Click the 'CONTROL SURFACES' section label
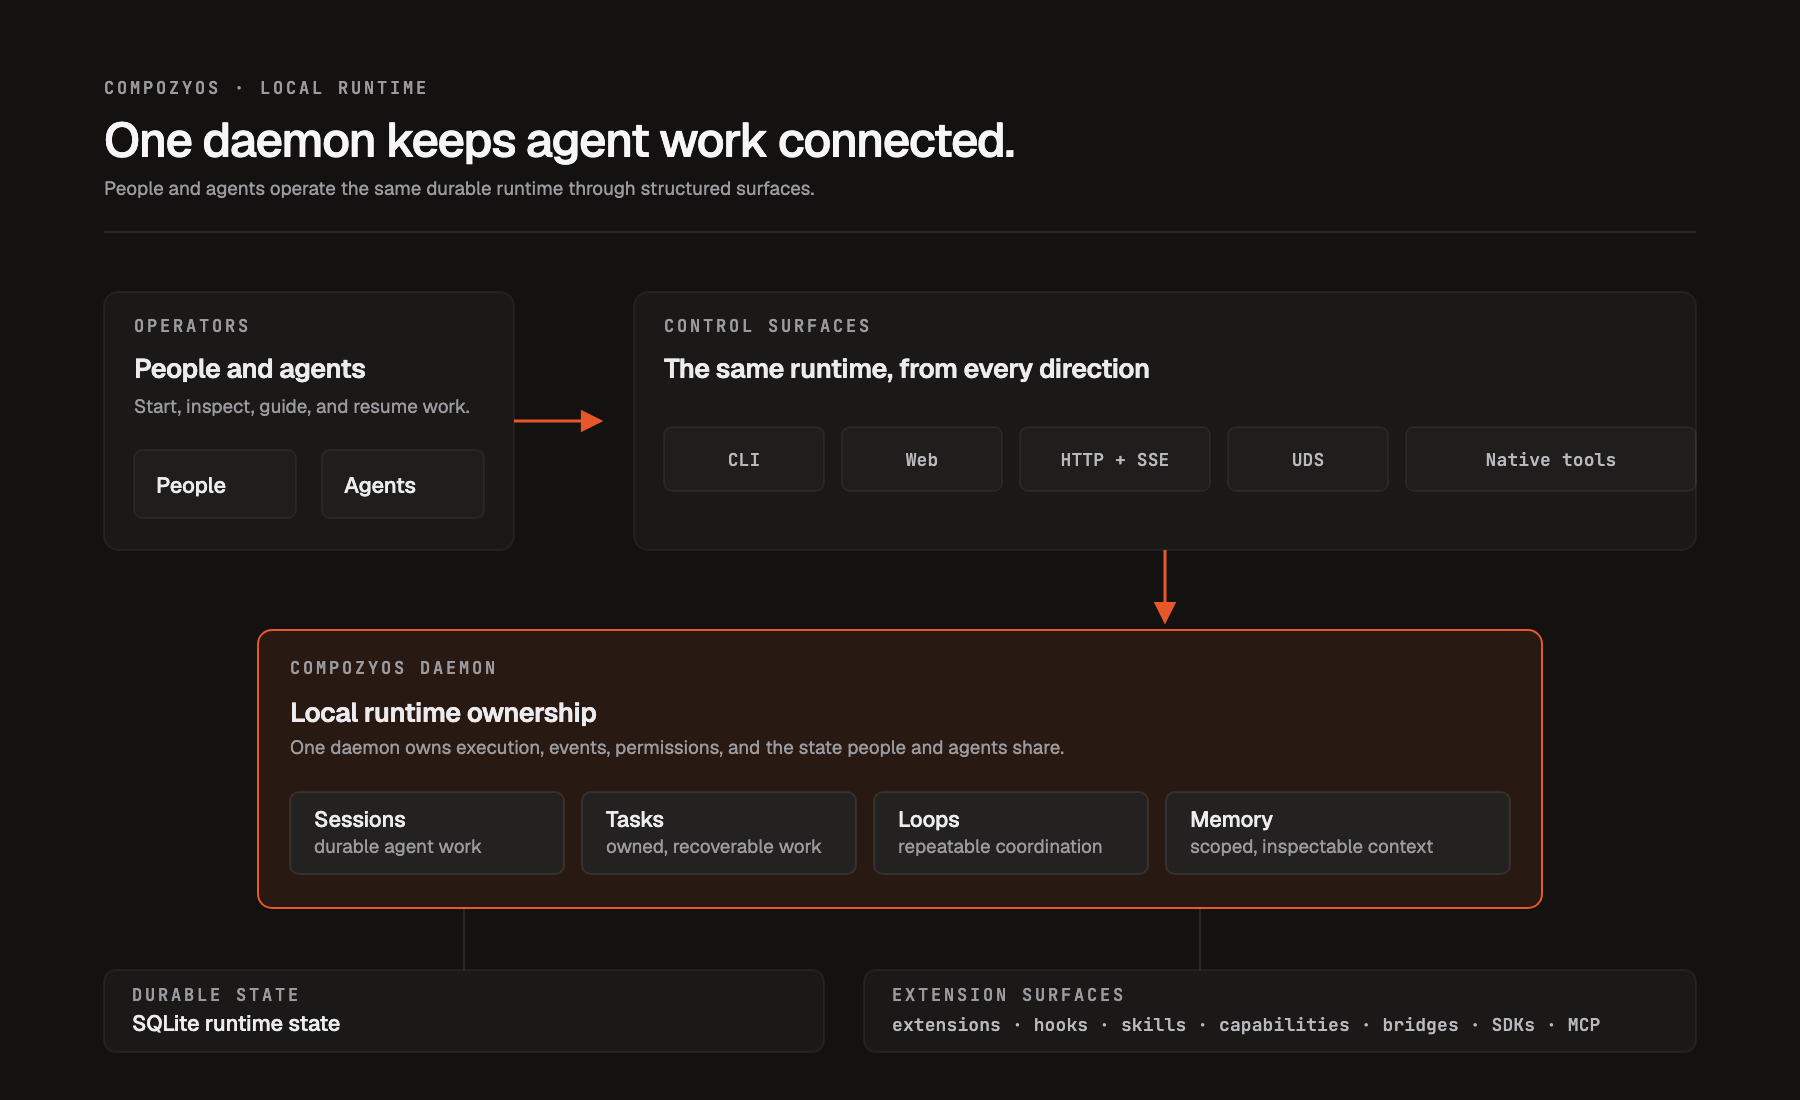Viewport: 1800px width, 1100px height. (x=767, y=326)
